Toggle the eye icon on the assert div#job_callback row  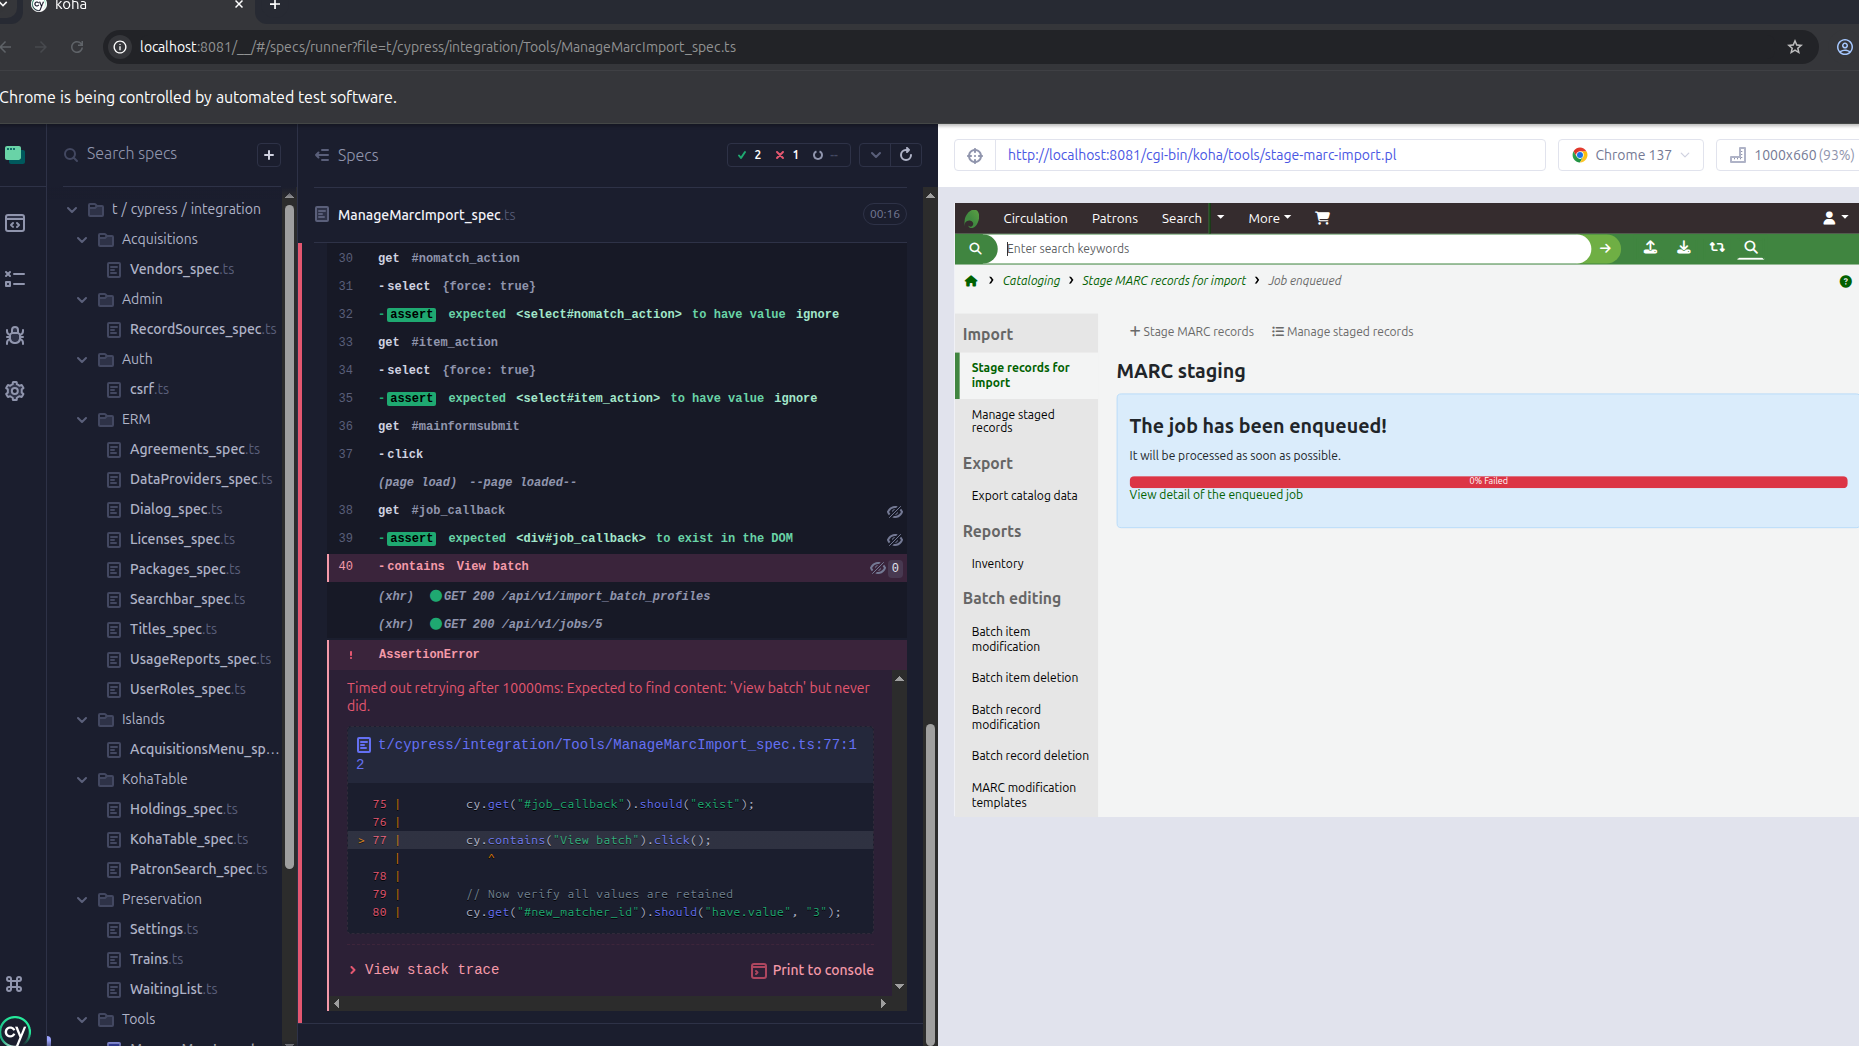tap(894, 539)
